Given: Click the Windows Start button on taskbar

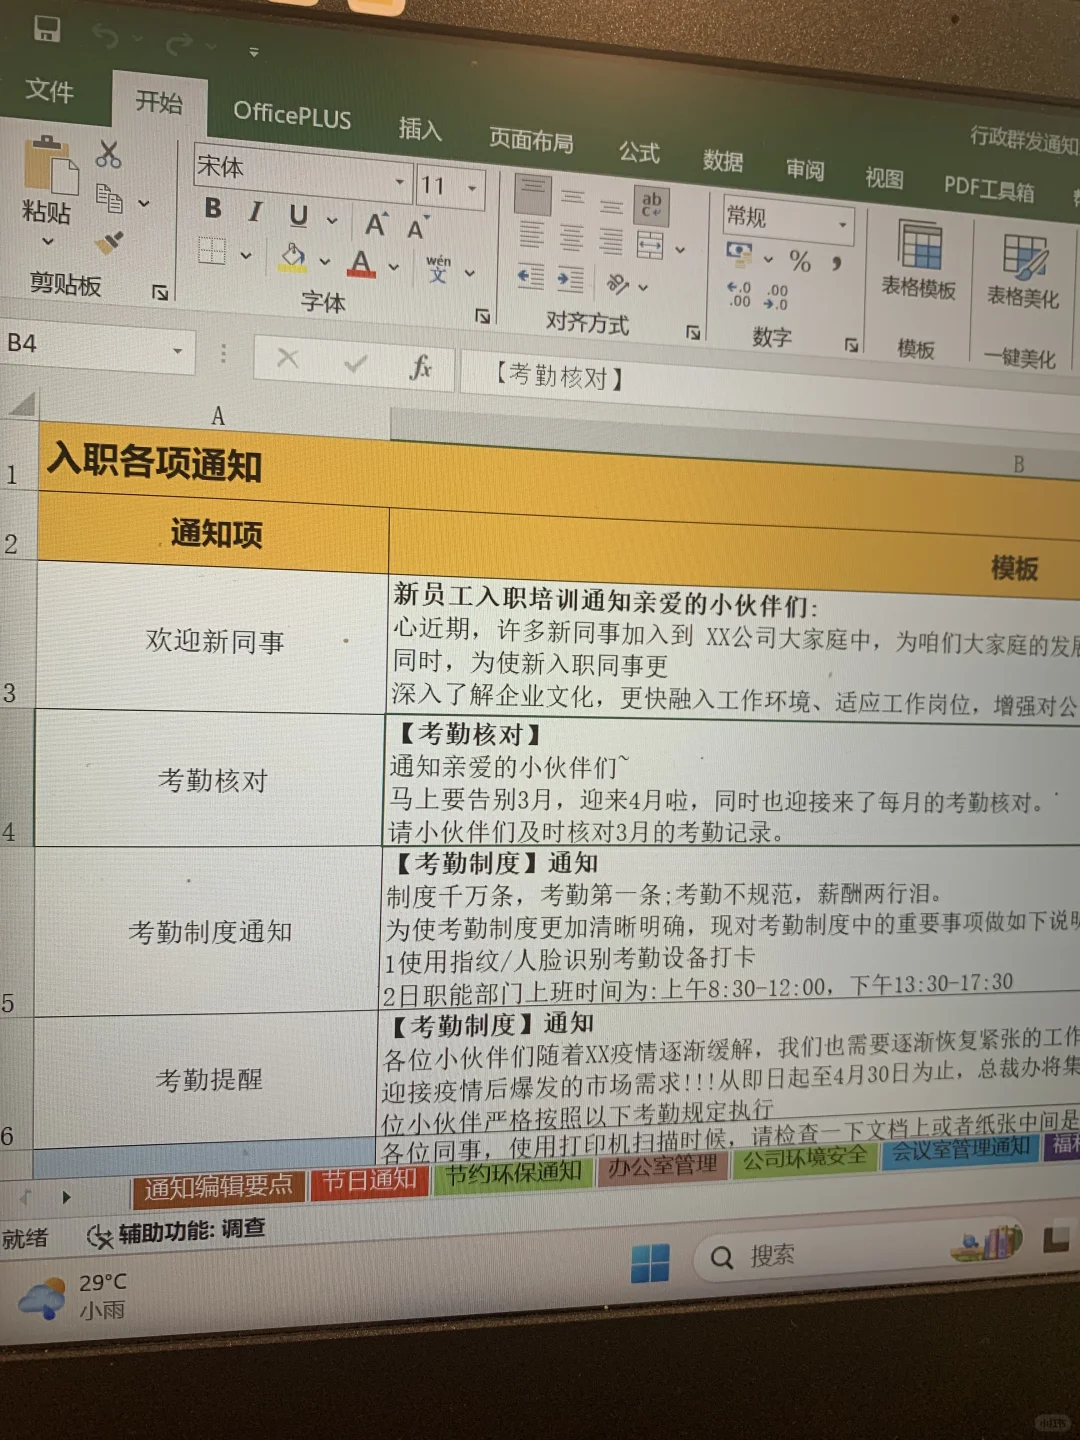Looking at the screenshot, I should [650, 1263].
